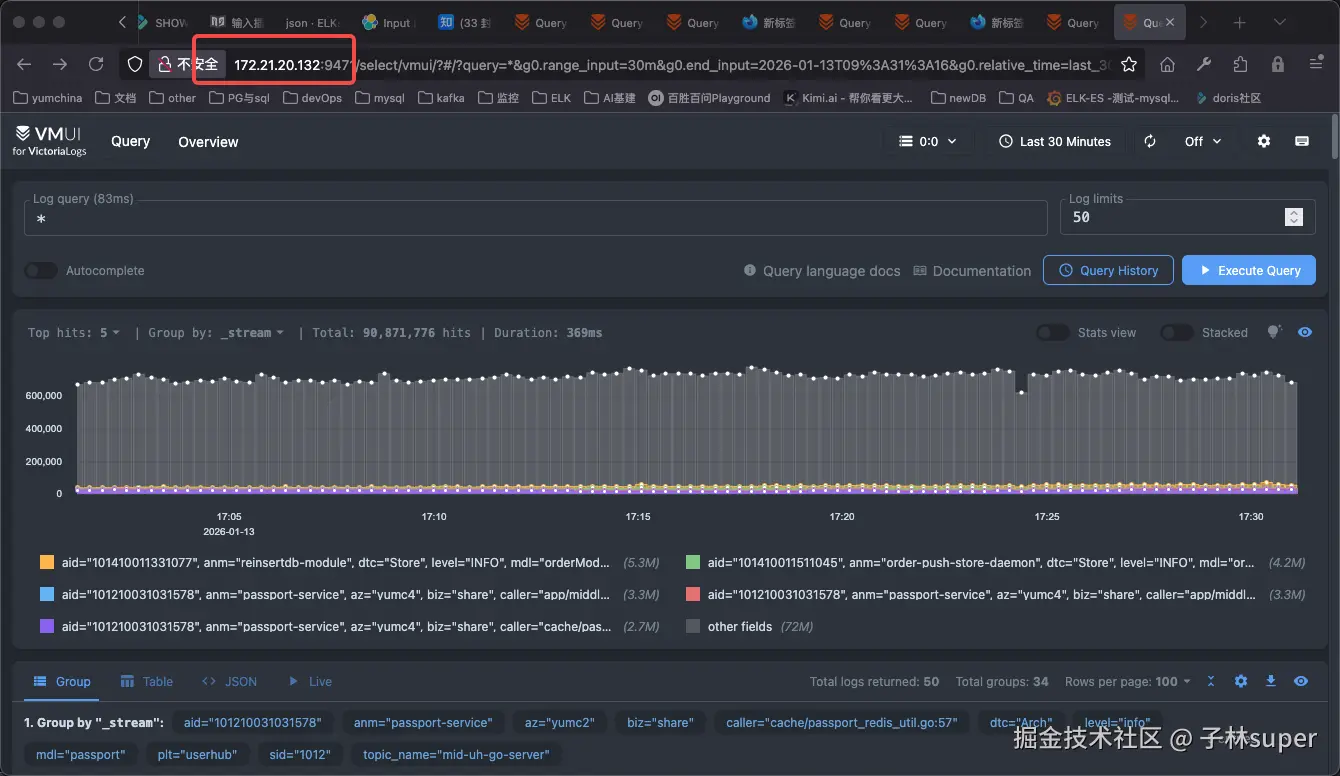Viewport: 1340px width, 776px height.
Task: Open the doris社区 bookmarks folder
Action: pos(1227,98)
